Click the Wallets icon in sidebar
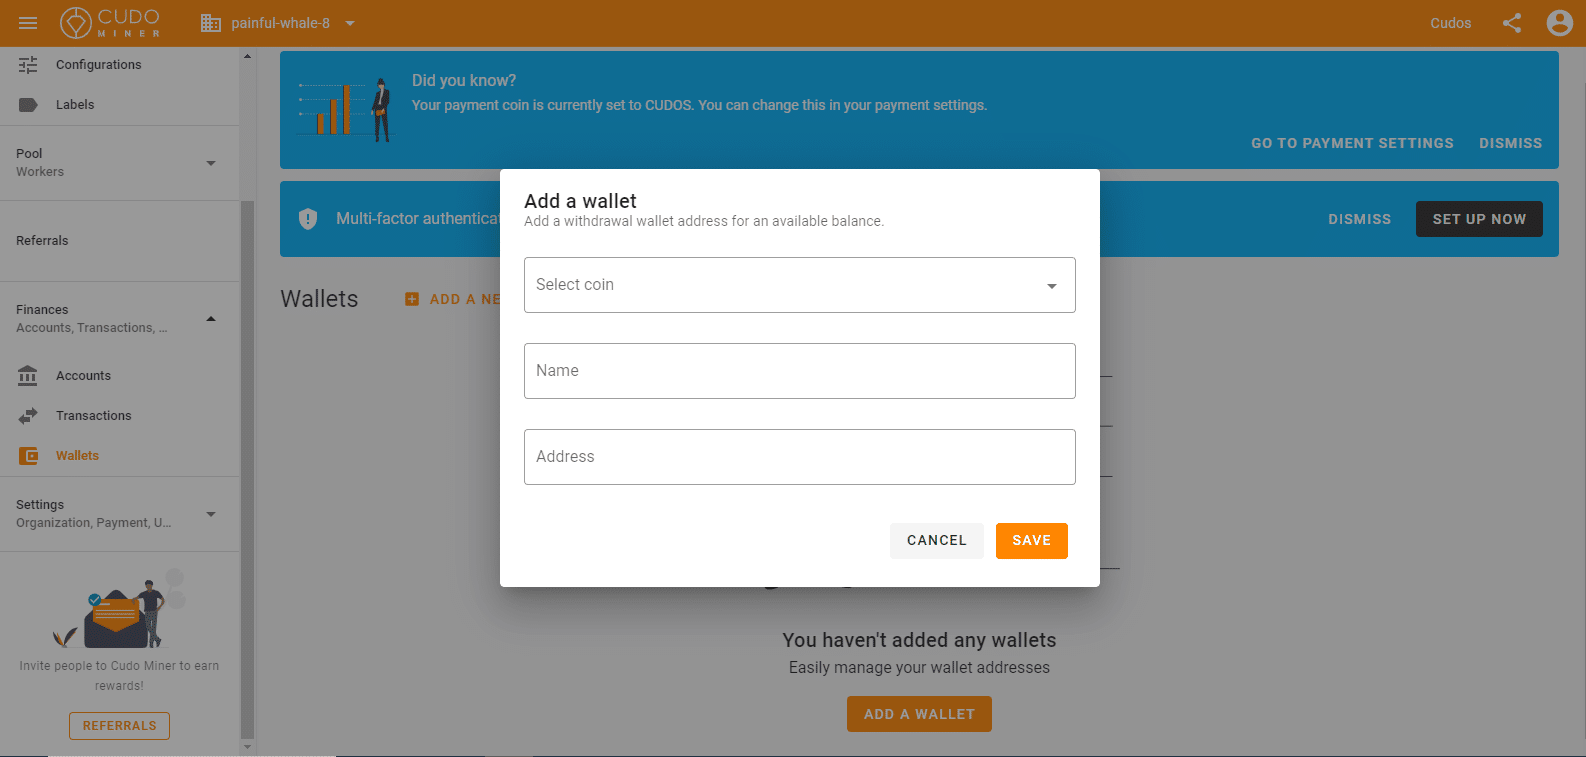 tap(28, 455)
